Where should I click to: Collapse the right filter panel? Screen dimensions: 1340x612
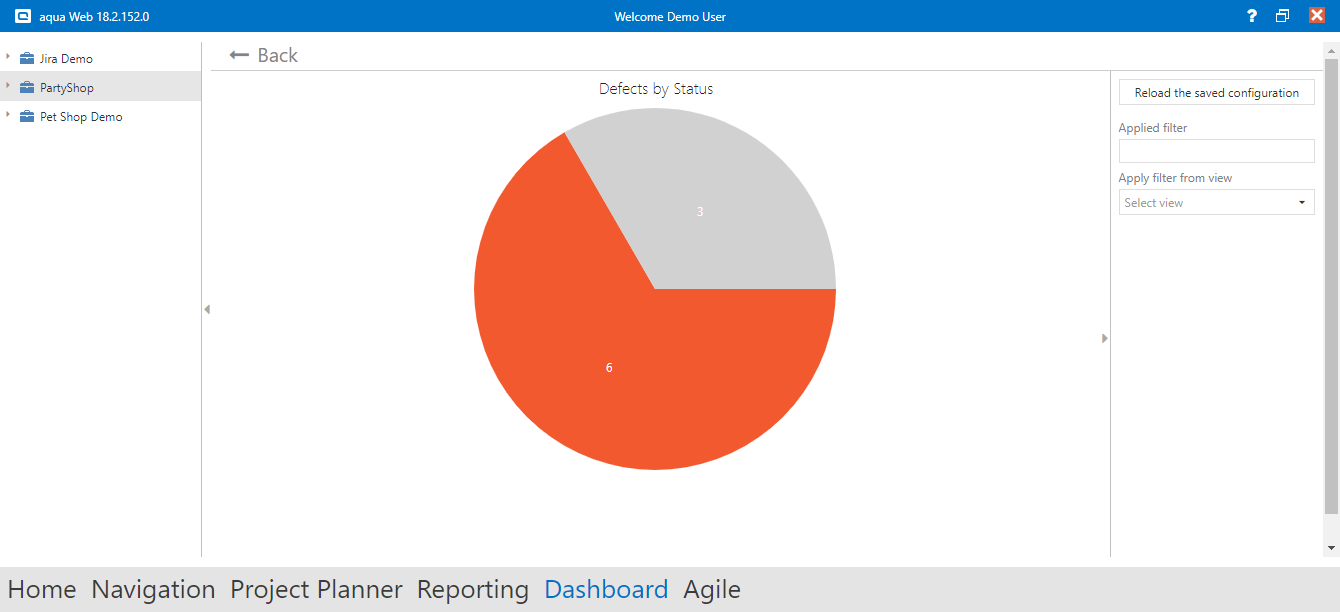1105,338
